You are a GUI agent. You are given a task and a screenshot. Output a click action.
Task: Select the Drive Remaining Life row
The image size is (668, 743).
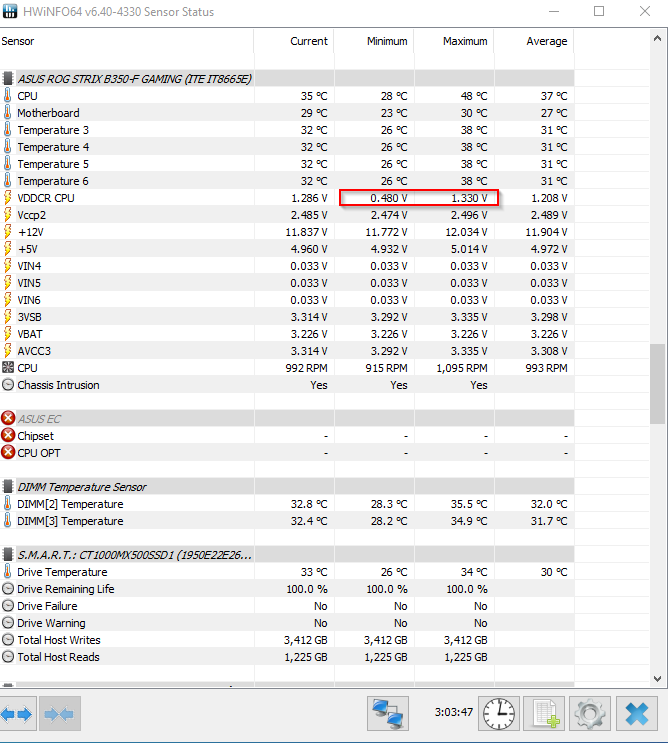click(x=287, y=589)
